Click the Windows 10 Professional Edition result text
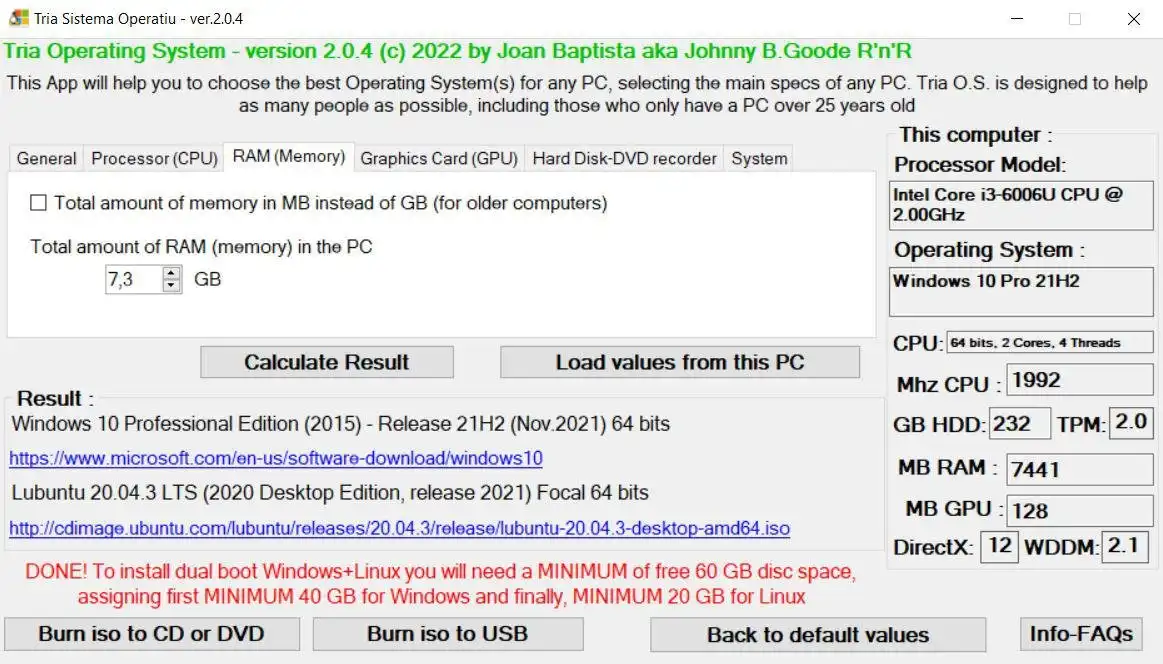This screenshot has height=664, width=1163. click(x=340, y=424)
